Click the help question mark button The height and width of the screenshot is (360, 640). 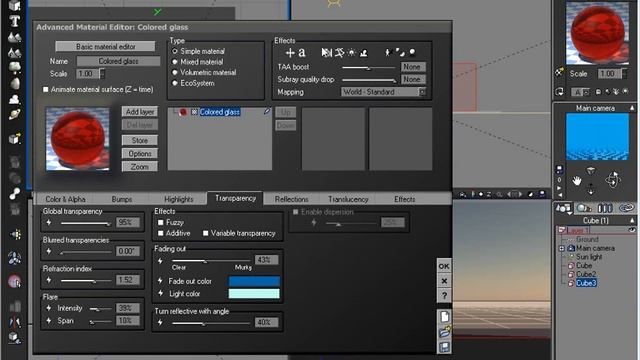coord(444,296)
